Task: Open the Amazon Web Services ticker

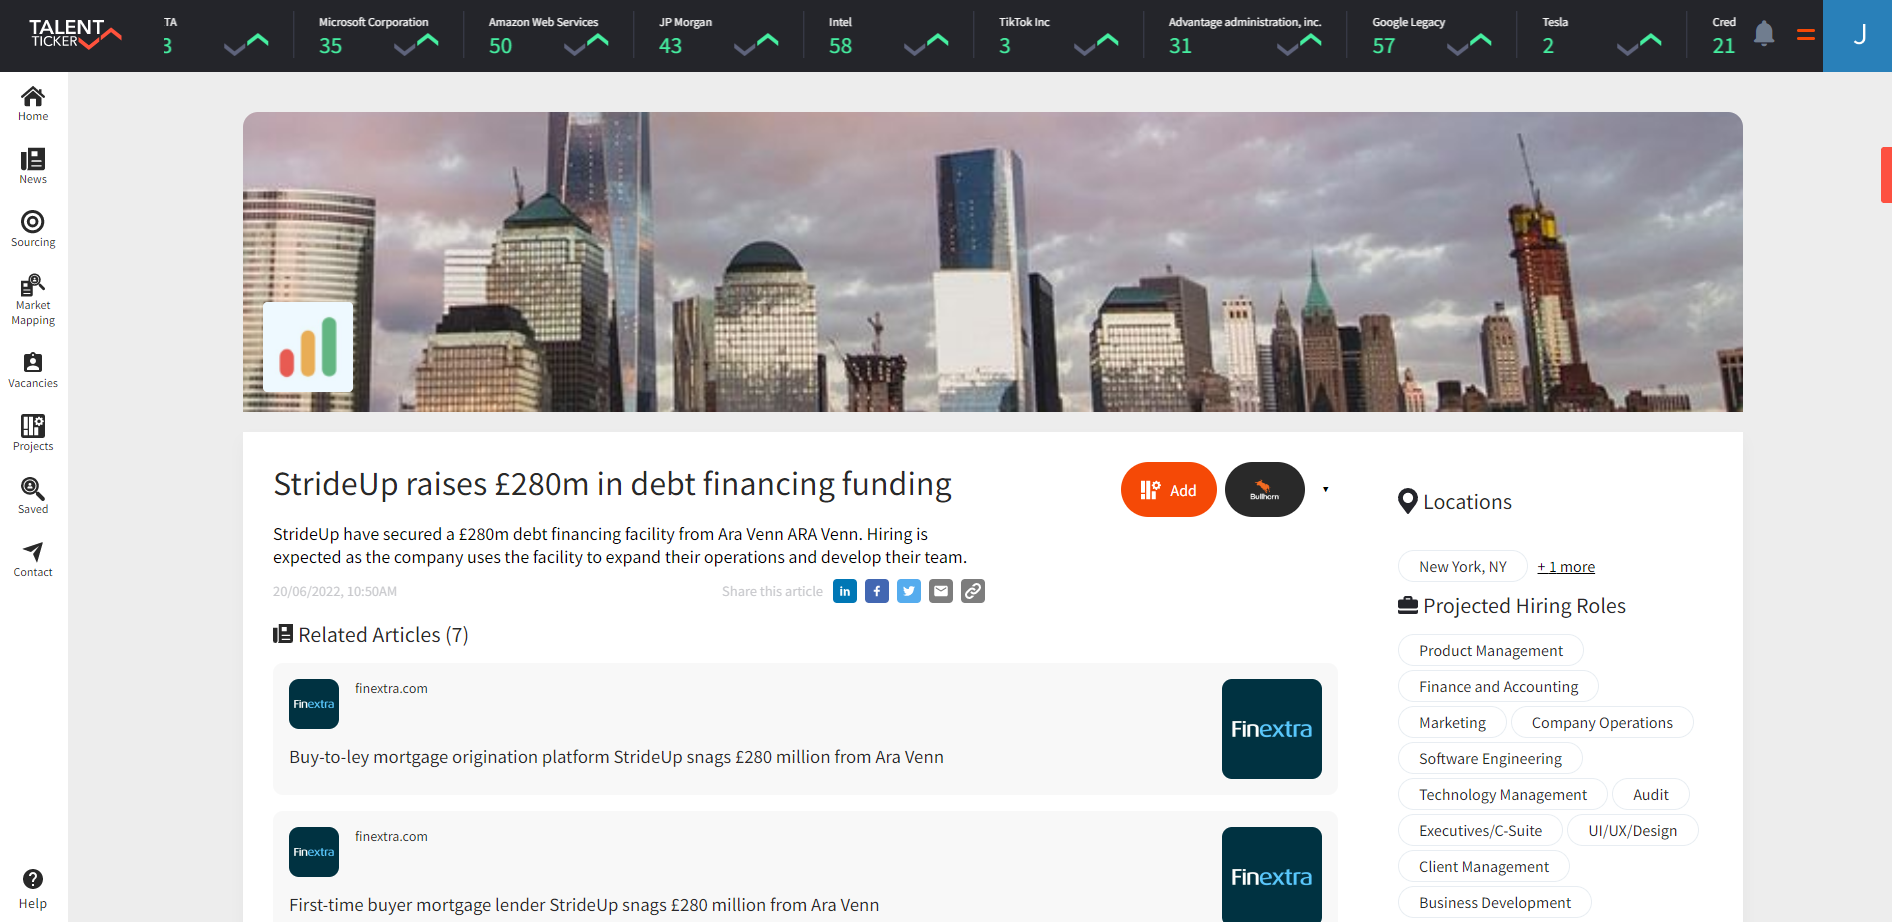Action: tap(548, 36)
